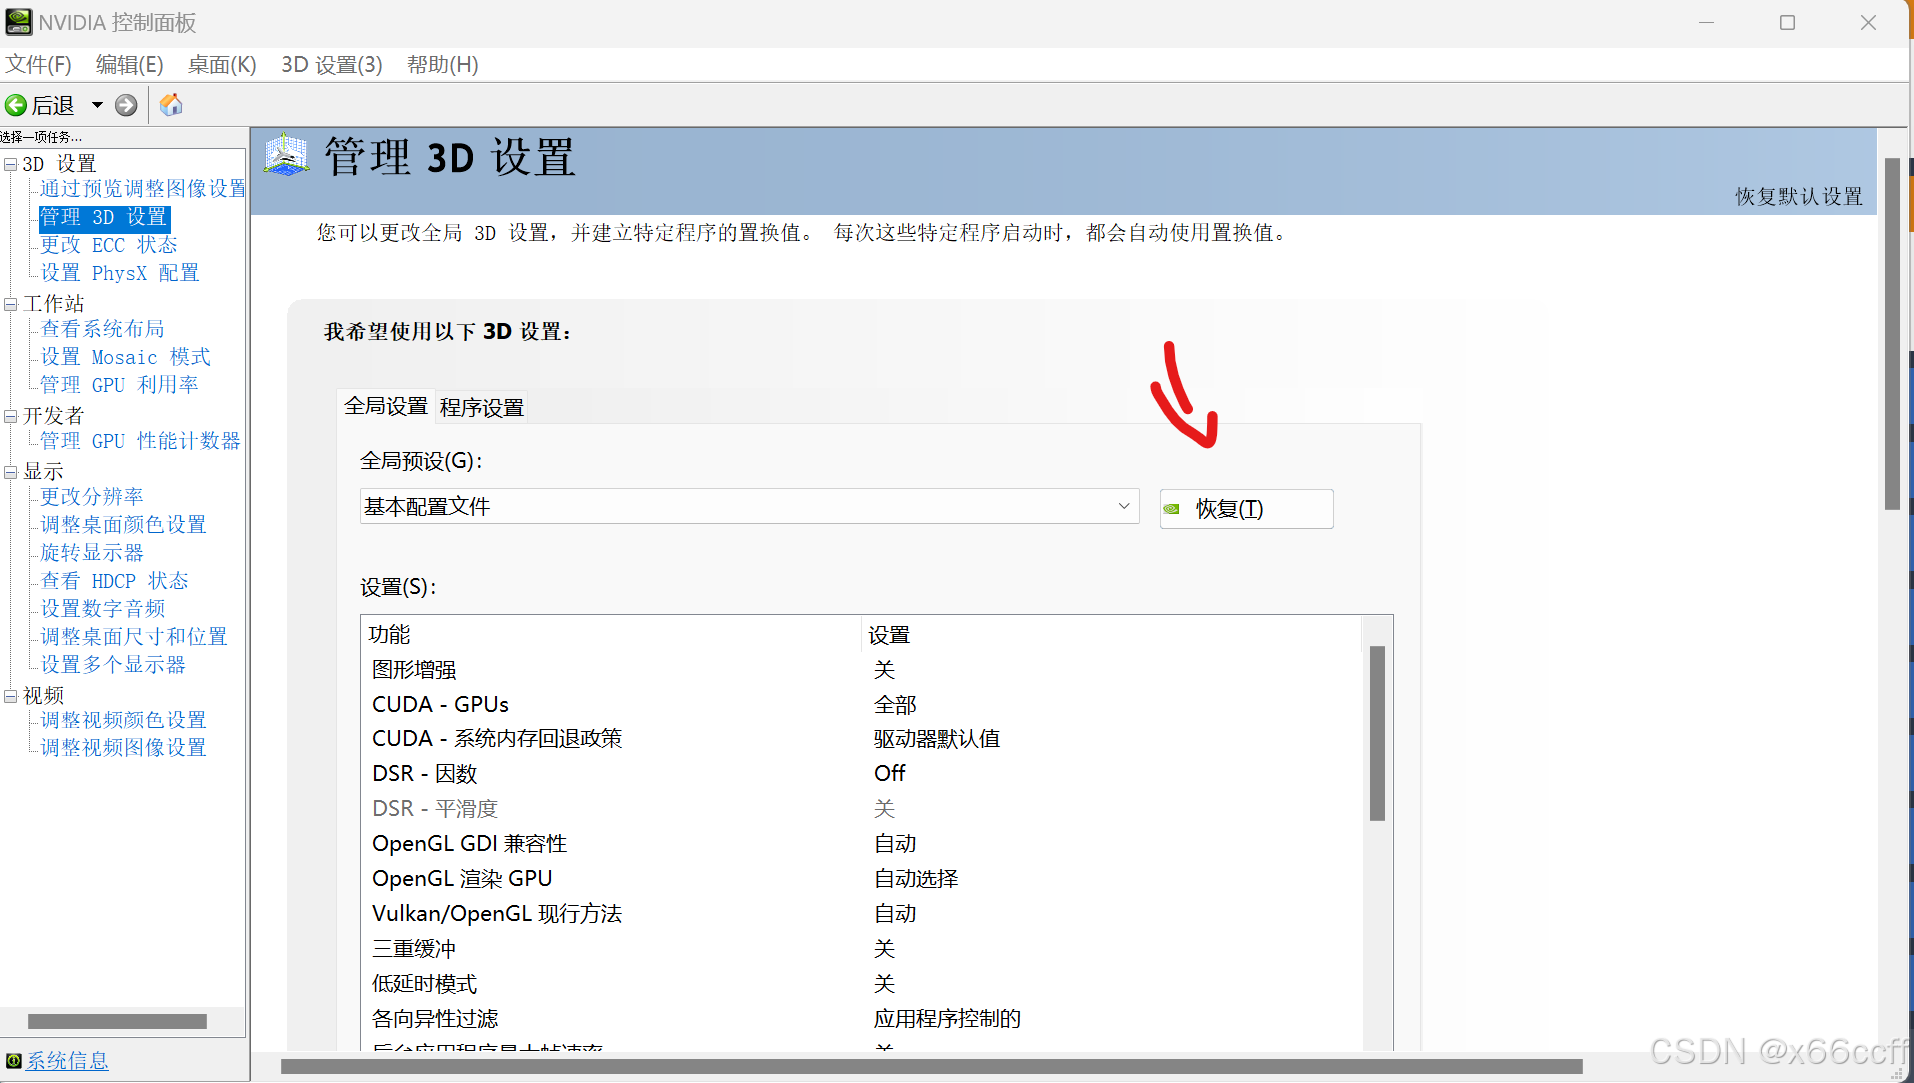This screenshot has height=1083, width=1914.
Task: Switch to the 程序设置 tab
Action: pos(482,408)
